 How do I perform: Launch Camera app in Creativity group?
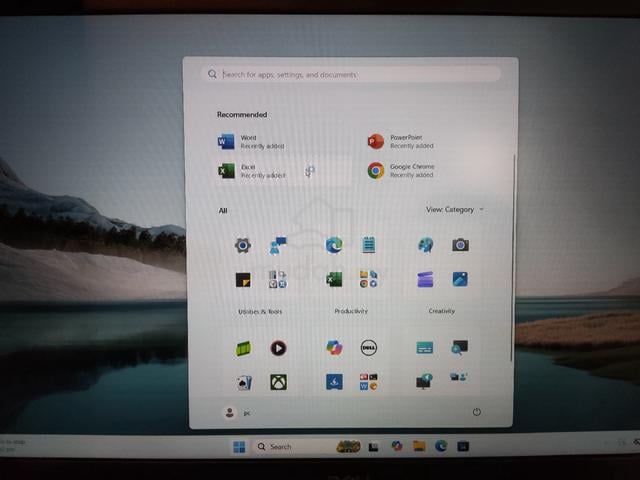[460, 245]
